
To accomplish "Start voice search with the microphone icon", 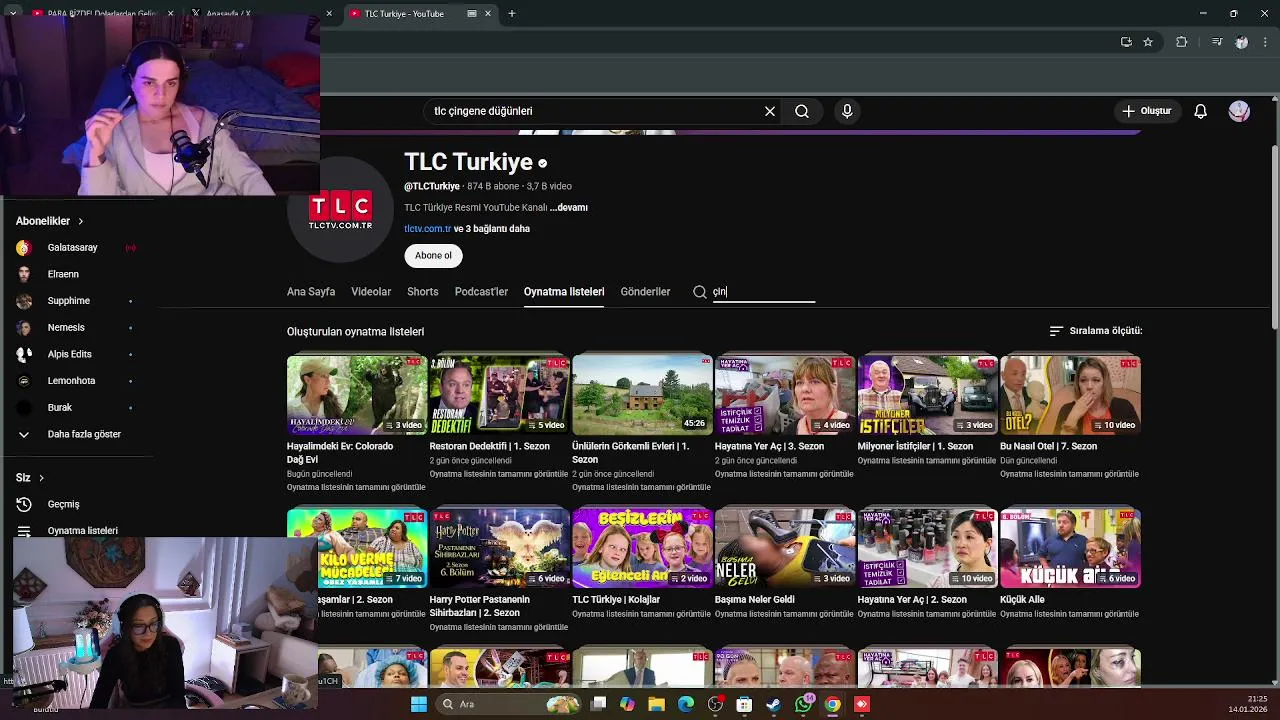I will (847, 111).
